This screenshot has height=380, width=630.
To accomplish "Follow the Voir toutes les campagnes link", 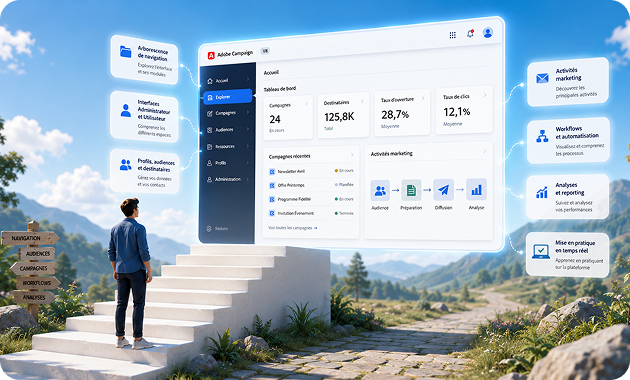I will click(292, 228).
